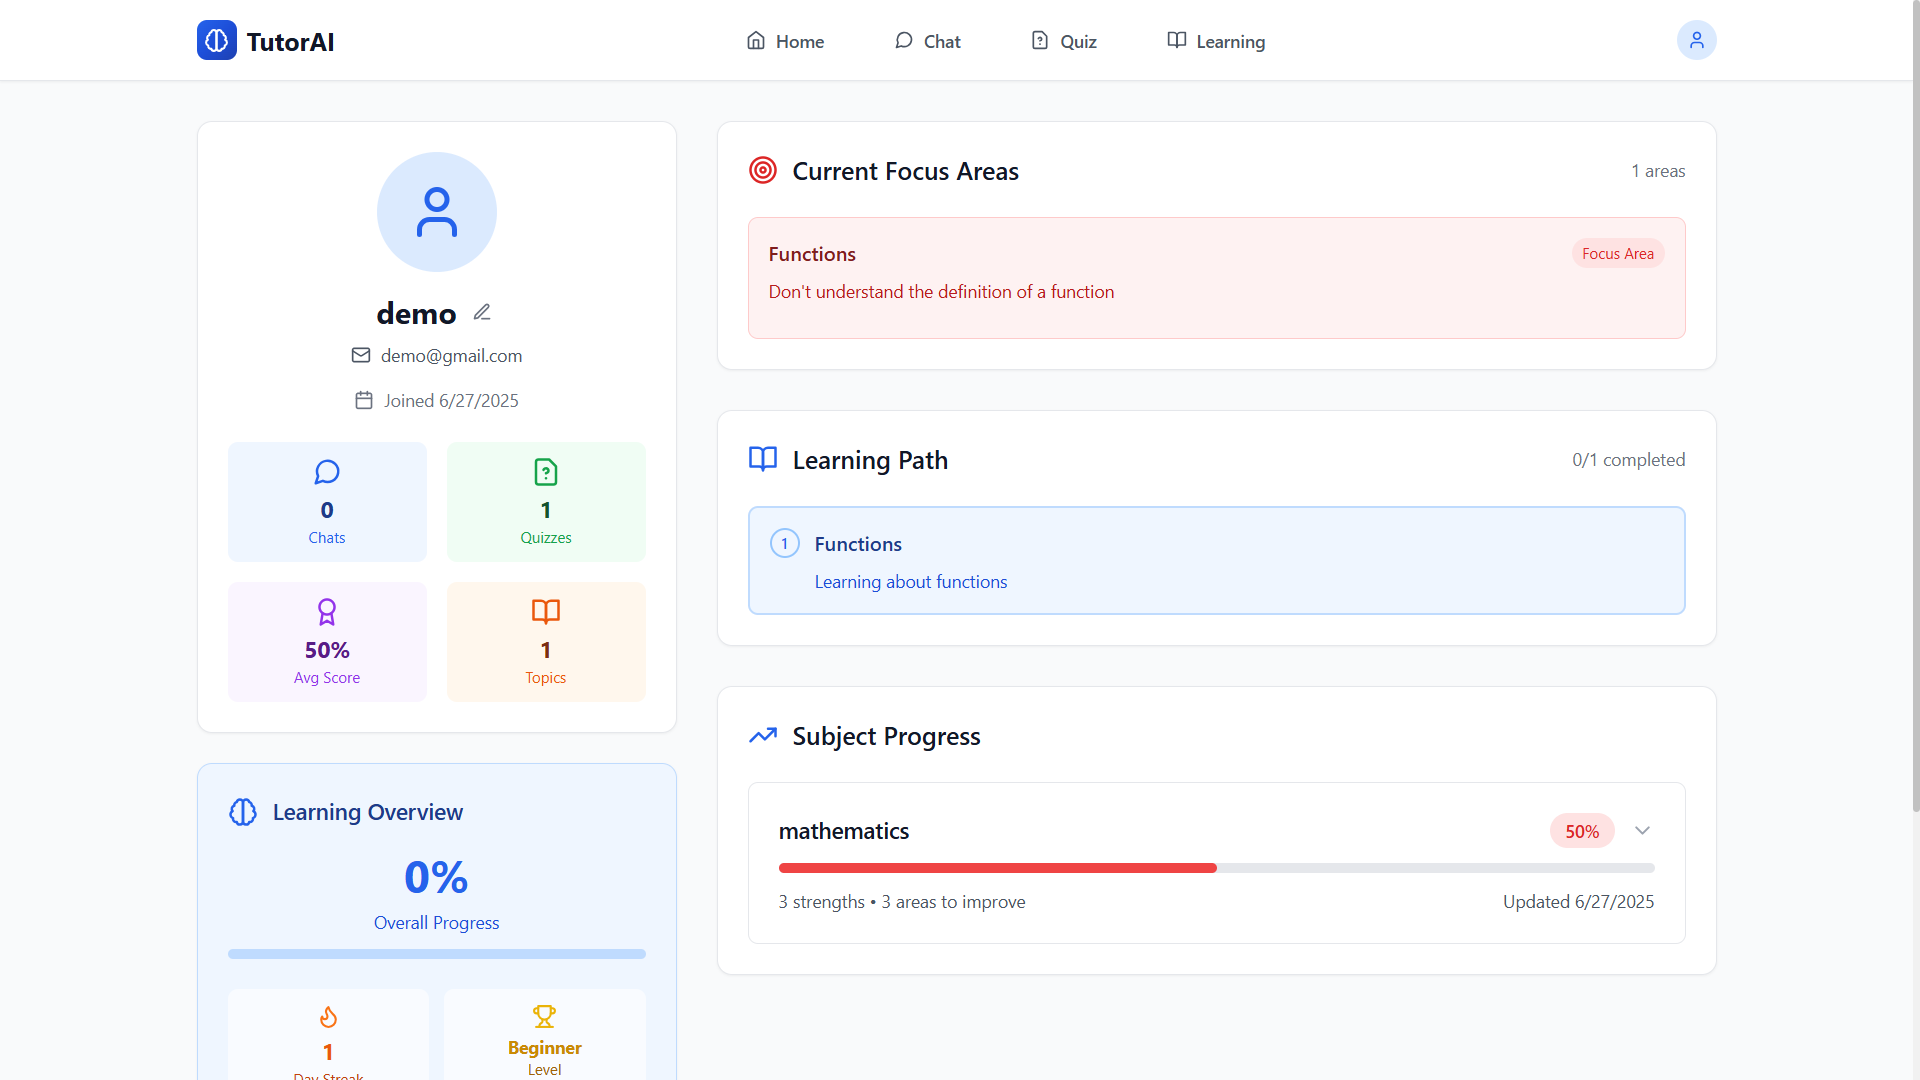Click the Current Focus Areas target icon
1920x1080 pixels.
click(x=763, y=171)
